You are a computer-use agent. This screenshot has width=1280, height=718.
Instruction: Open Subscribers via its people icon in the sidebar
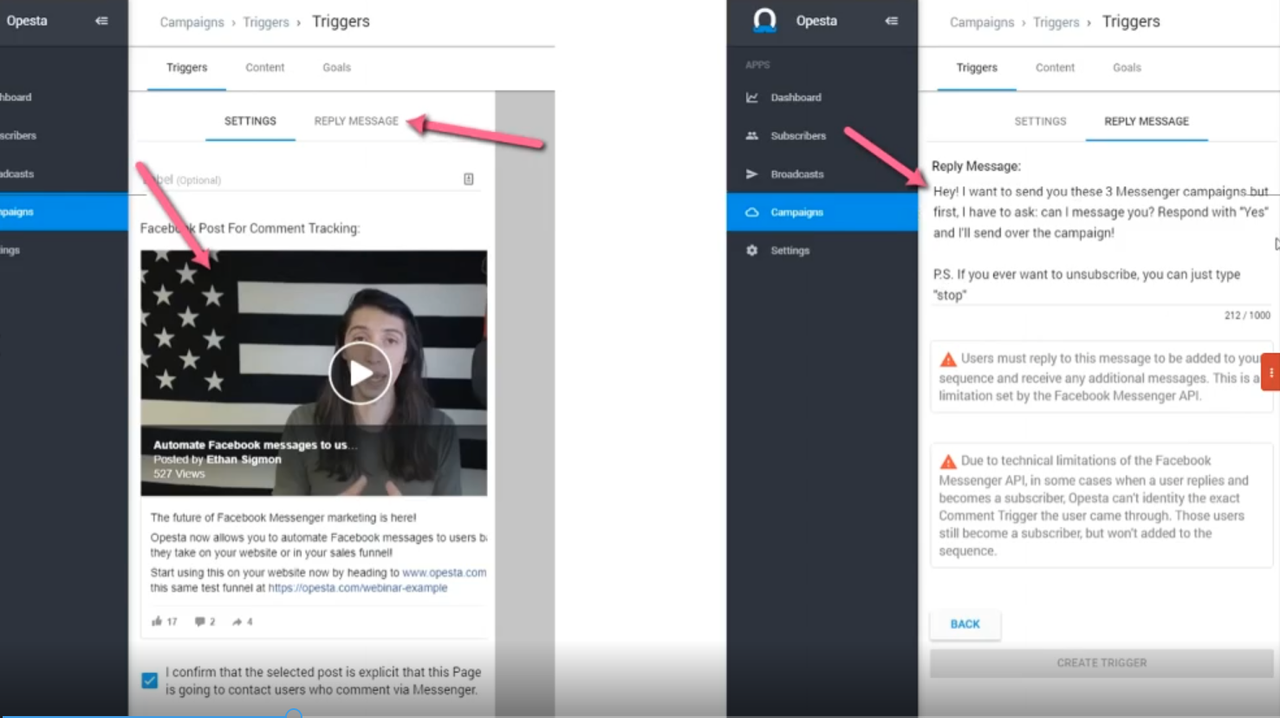[752, 135]
